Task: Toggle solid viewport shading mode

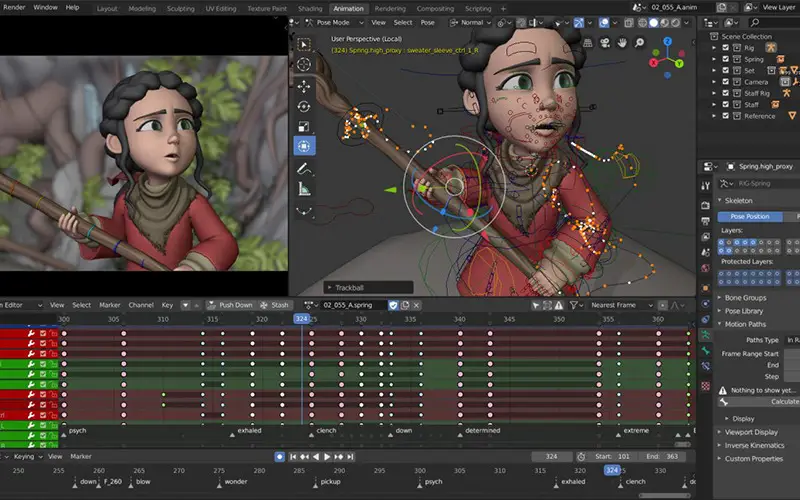Action: [654, 22]
